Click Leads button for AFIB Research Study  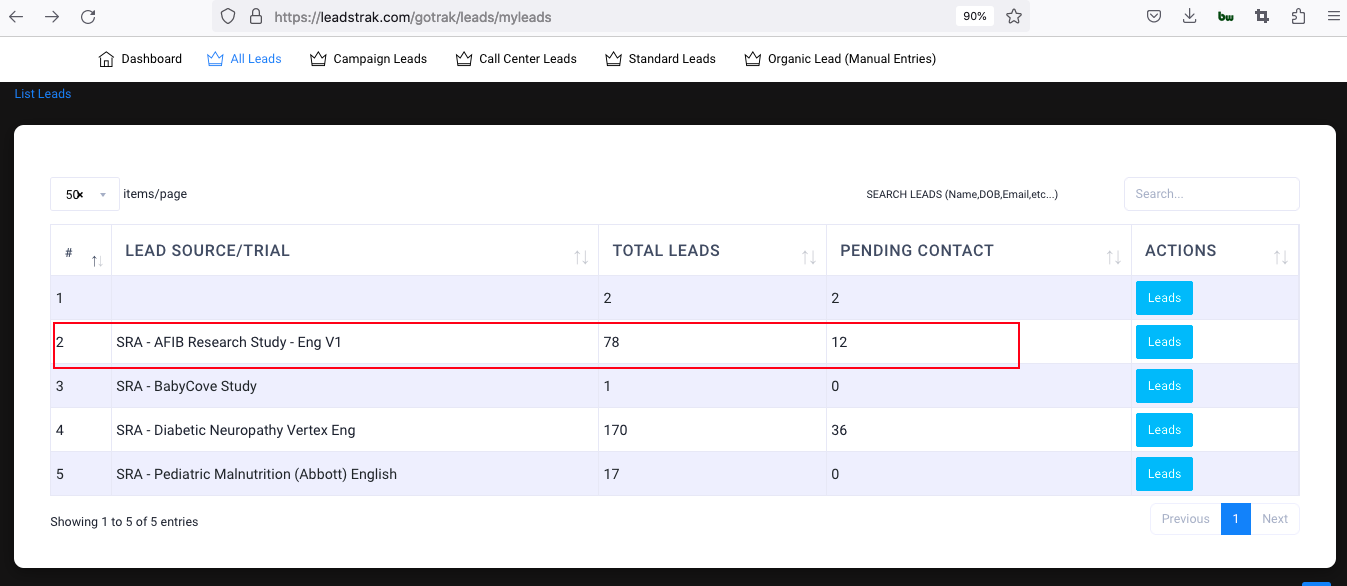click(x=1164, y=342)
